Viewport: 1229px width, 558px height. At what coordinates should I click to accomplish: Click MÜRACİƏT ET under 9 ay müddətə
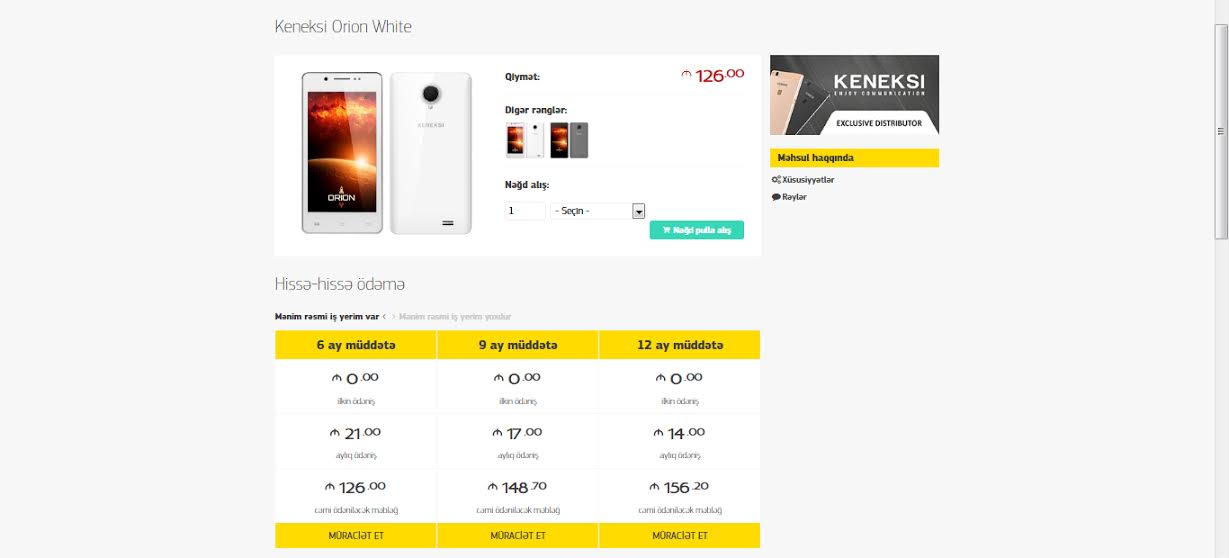coord(518,536)
